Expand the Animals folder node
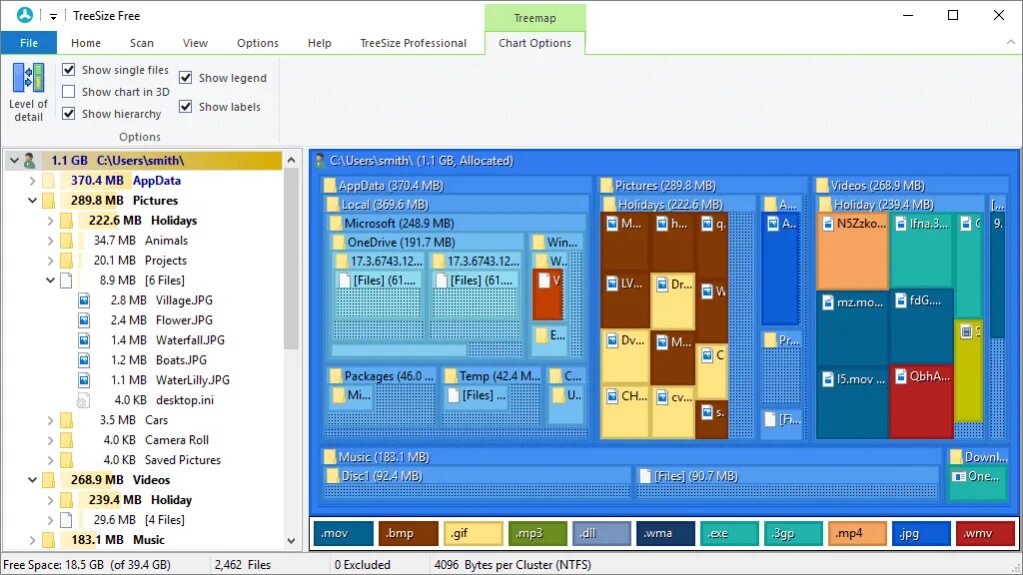Screen dimensions: 1023x575 pyautogui.click(x=50, y=241)
